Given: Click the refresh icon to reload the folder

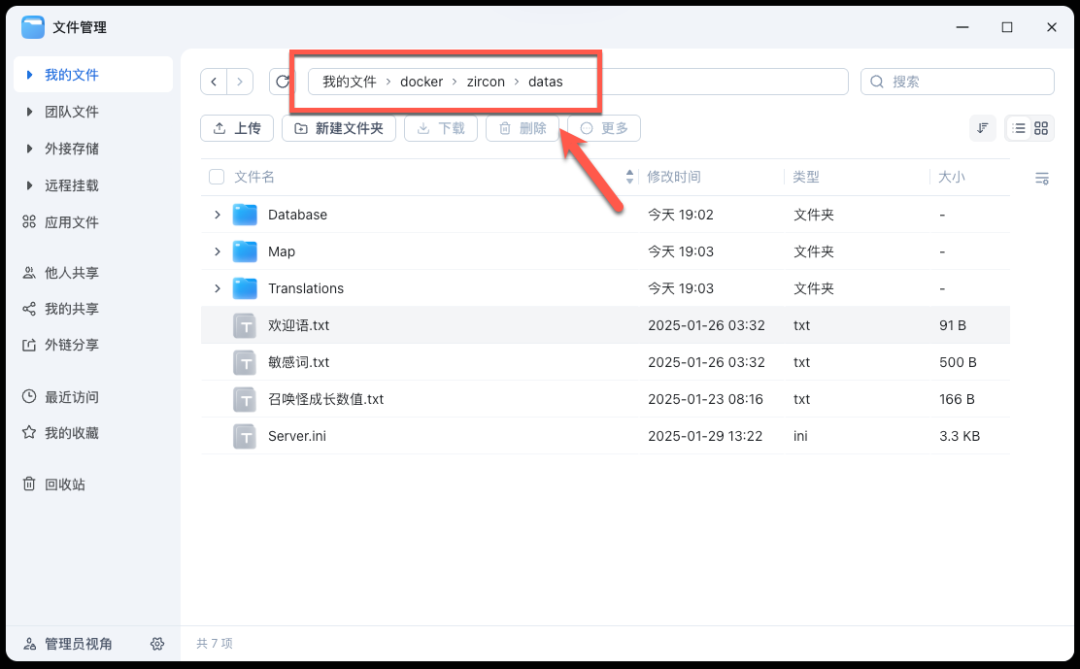Looking at the screenshot, I should click(x=283, y=81).
